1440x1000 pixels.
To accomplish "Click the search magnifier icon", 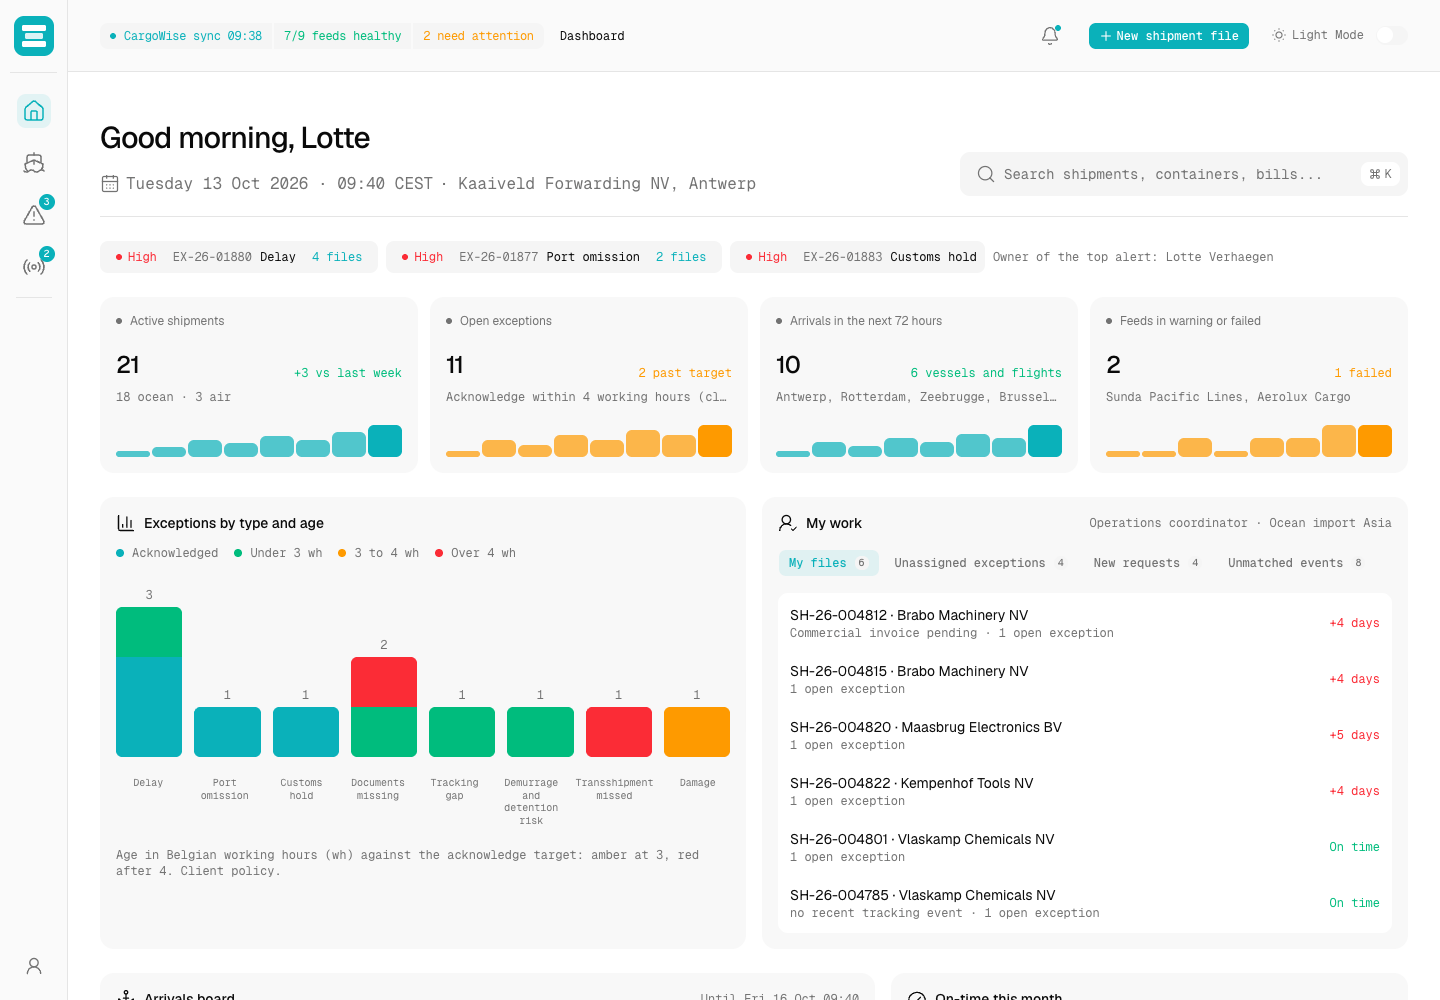I will pos(986,174).
